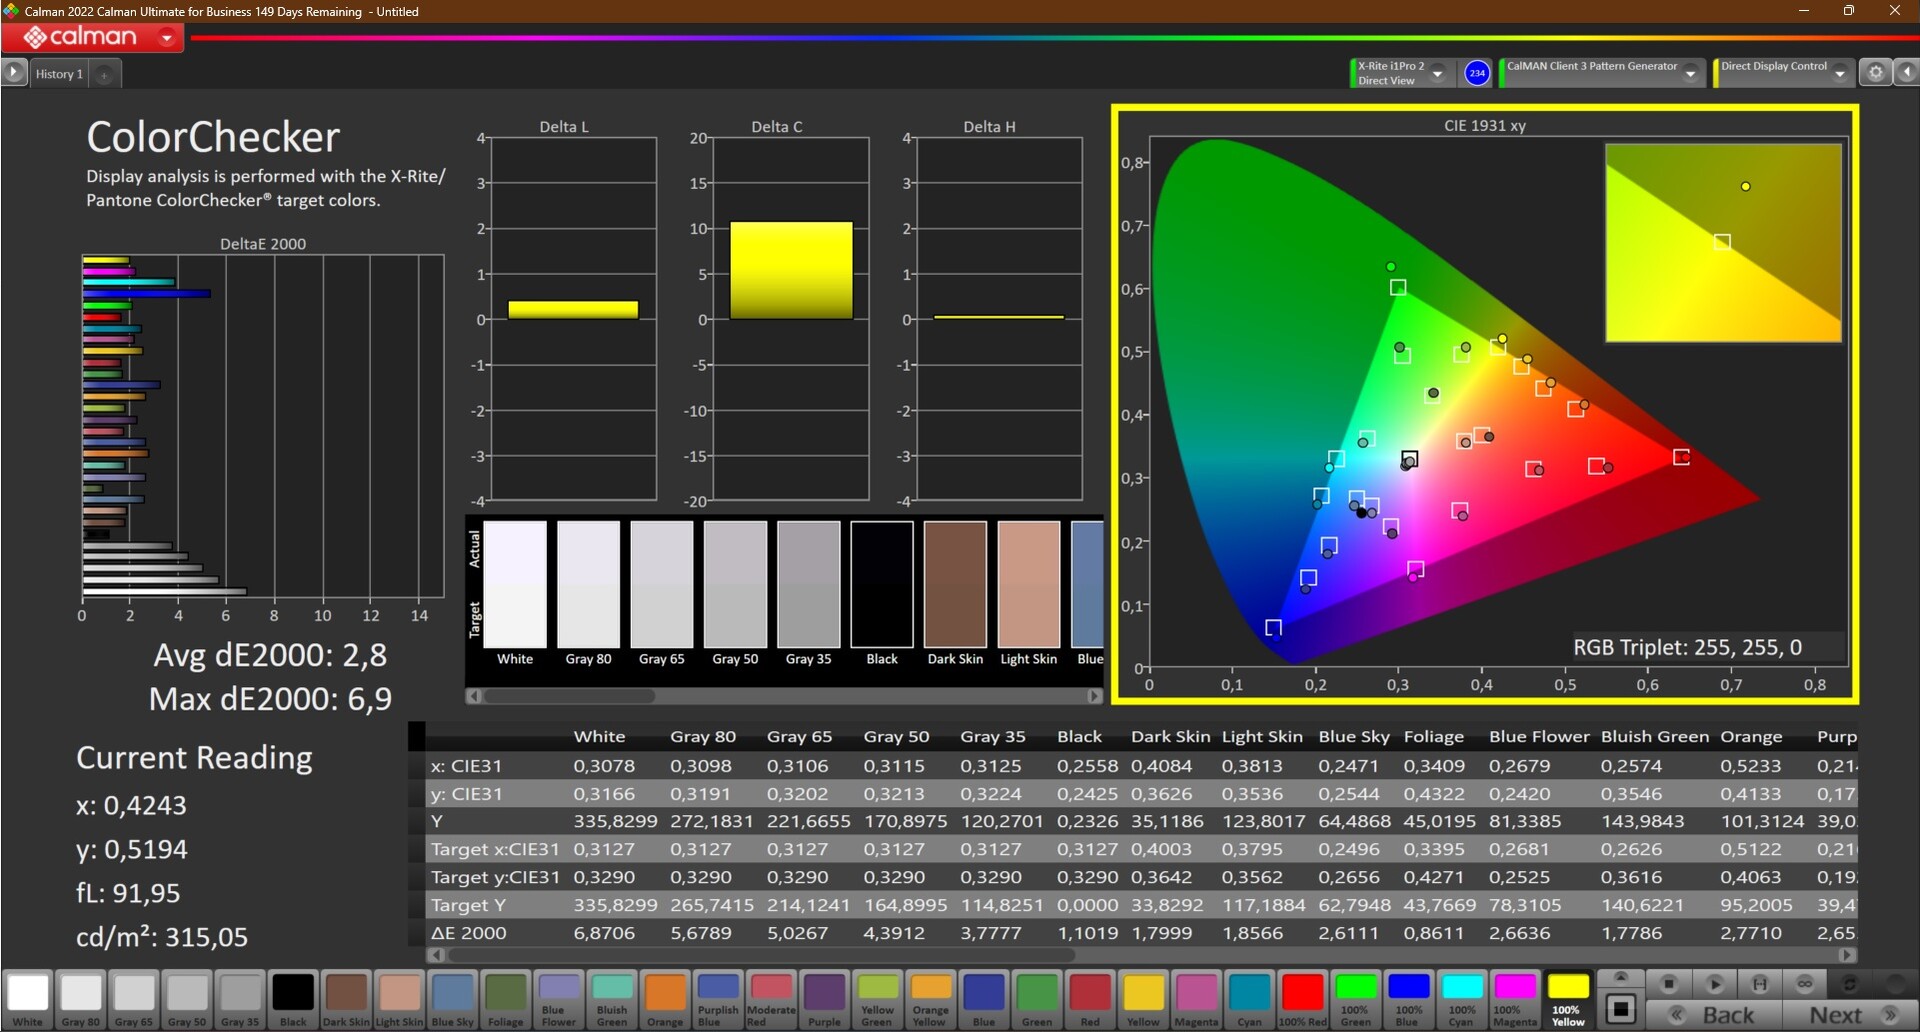This screenshot has height=1032, width=1920.
Task: Click the blue 234 meter status circle
Action: coord(1477,73)
